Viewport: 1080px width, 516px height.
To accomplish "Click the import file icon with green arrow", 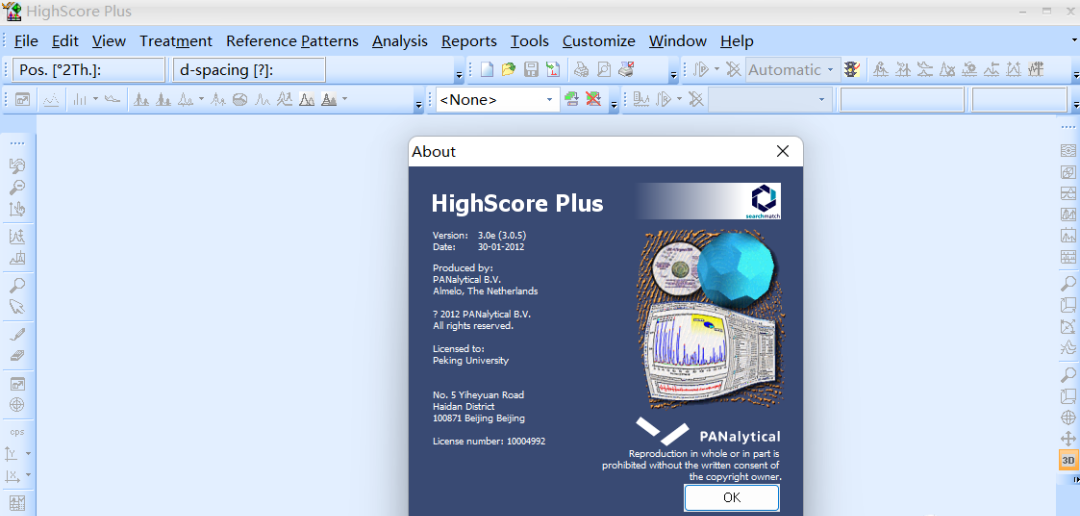I will click(x=552, y=70).
